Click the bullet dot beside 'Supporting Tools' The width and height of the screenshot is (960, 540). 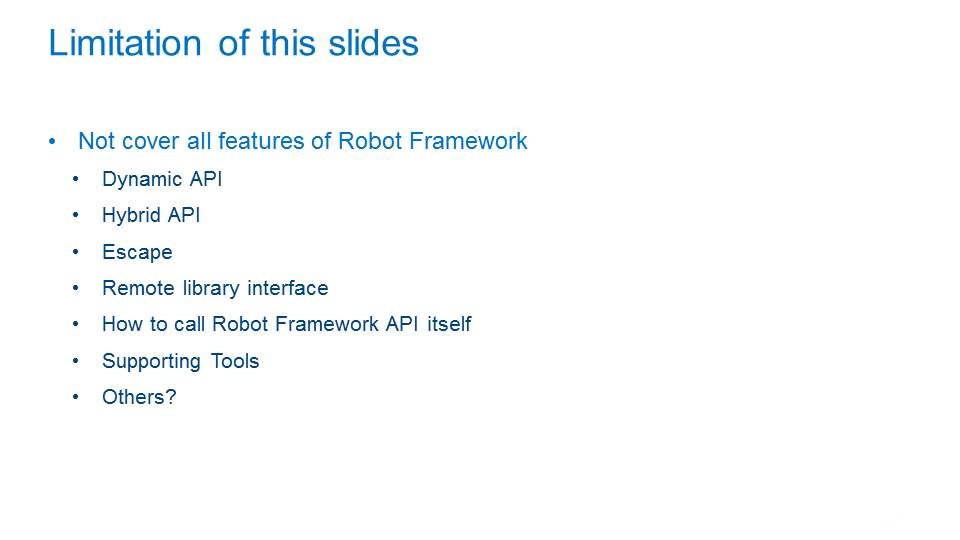pos(75,361)
